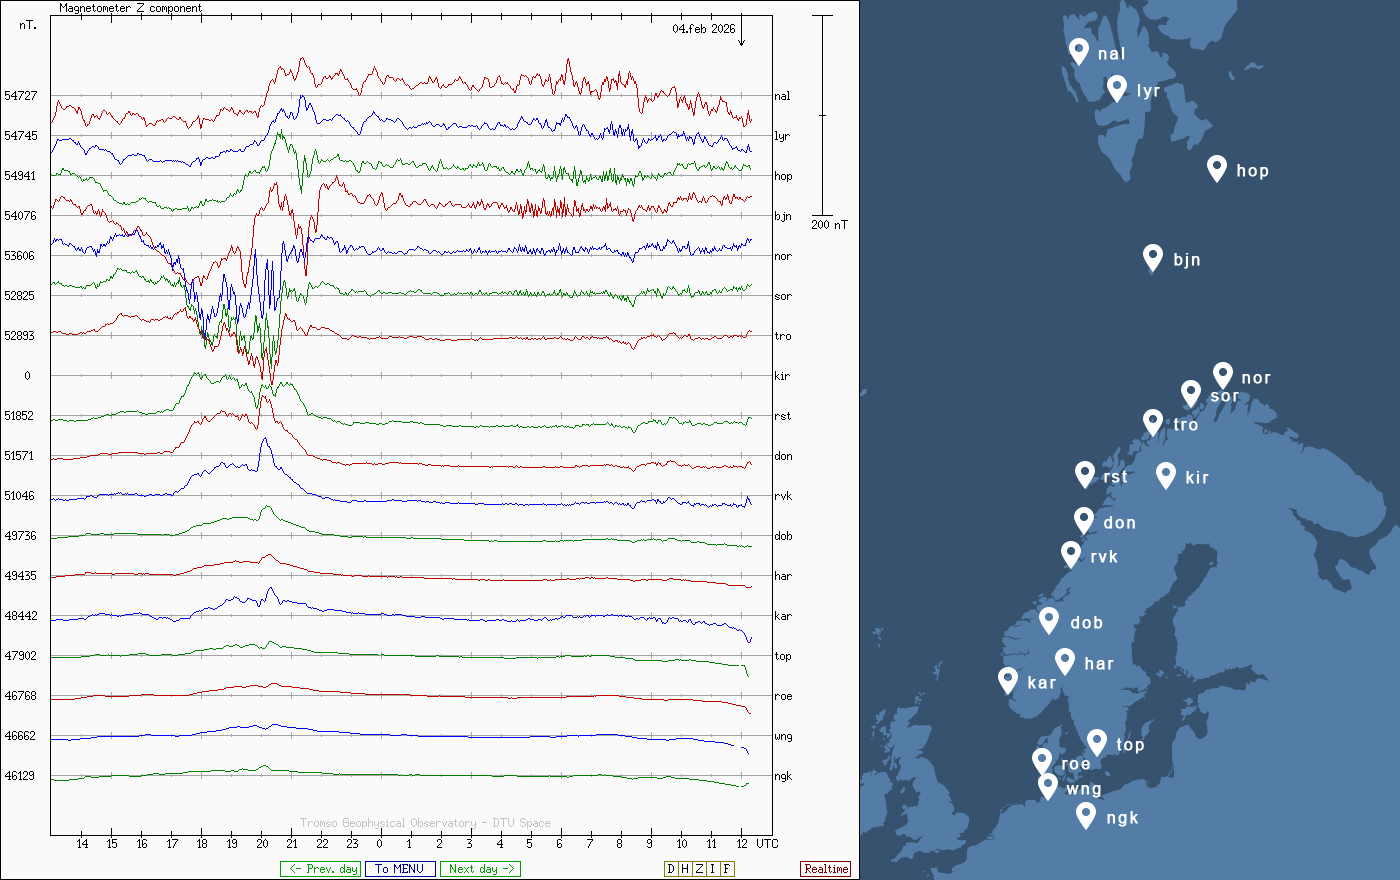This screenshot has height=880, width=1400.
Task: Show the F component plot
Action: tap(727, 869)
